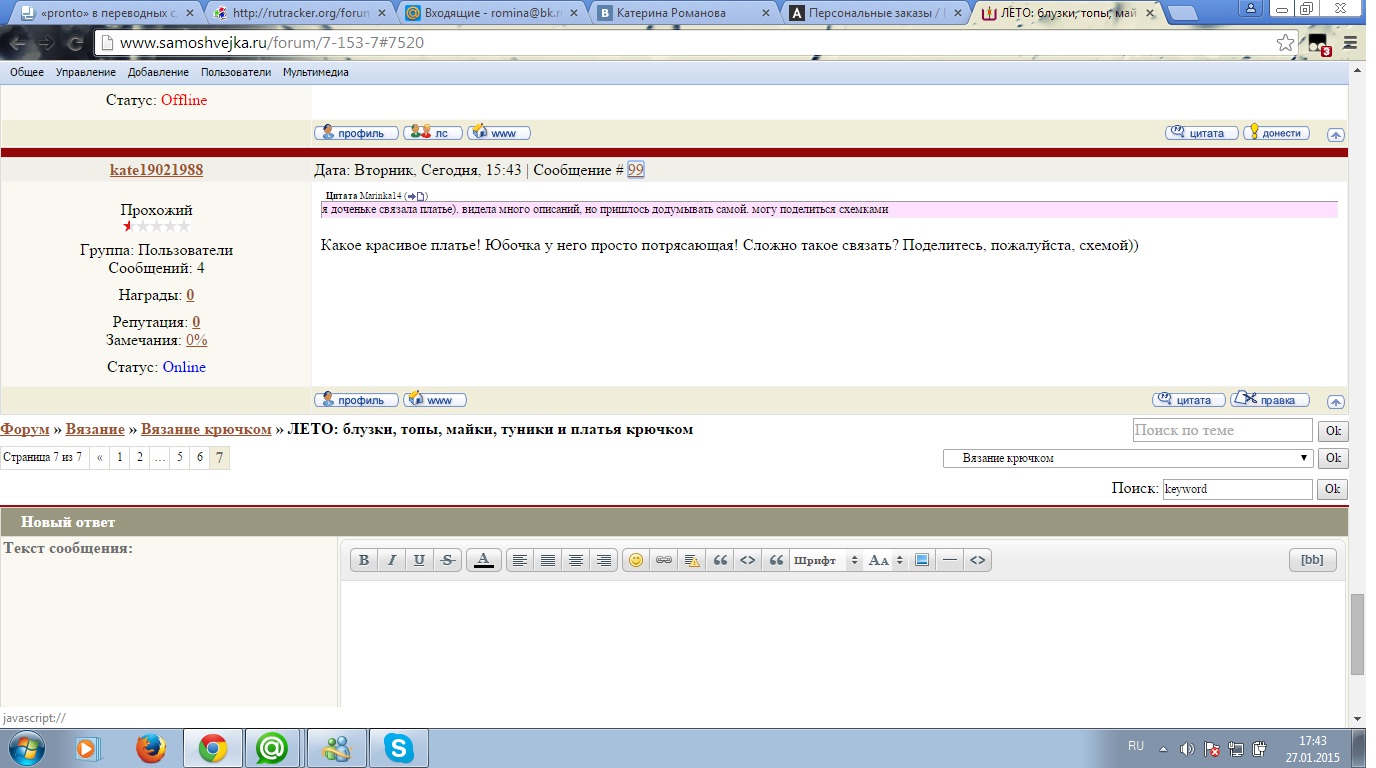Switch to the Входящие mail tab
The width and height of the screenshot is (1376, 768).
[492, 14]
